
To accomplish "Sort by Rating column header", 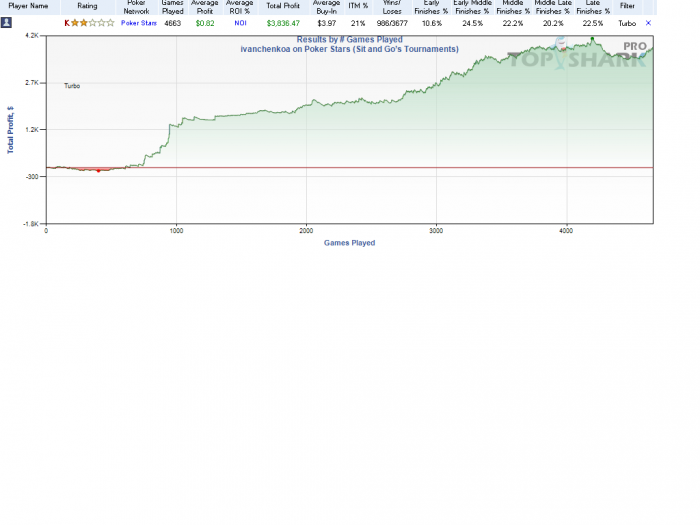I will click(x=87, y=6).
